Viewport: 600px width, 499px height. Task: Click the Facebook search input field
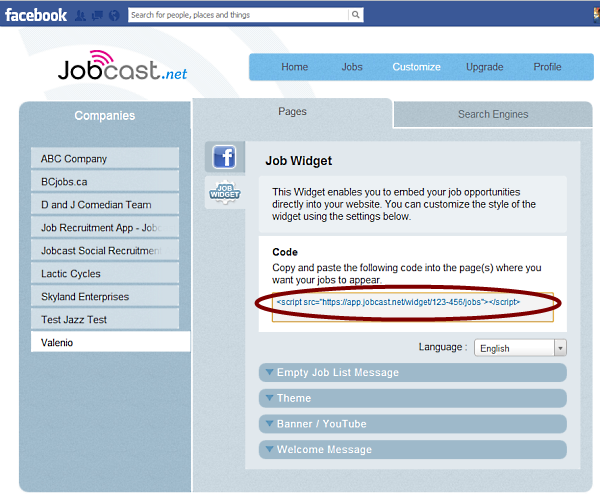(238, 15)
